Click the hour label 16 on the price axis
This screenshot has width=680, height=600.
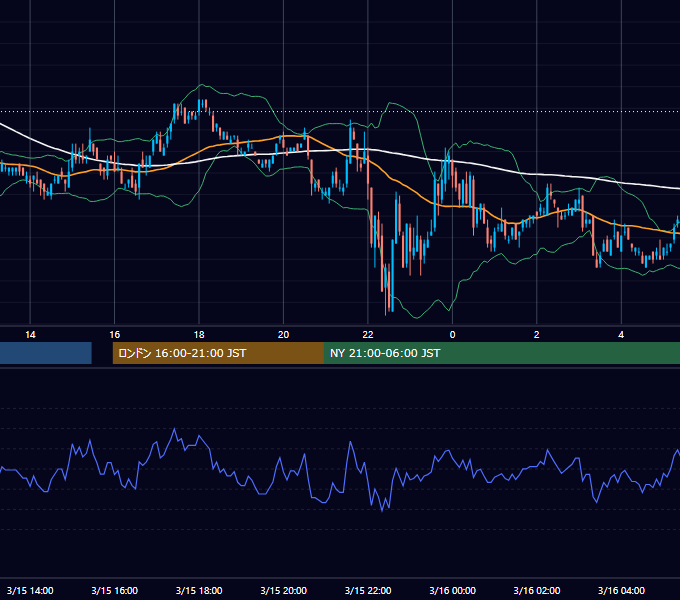[114, 335]
